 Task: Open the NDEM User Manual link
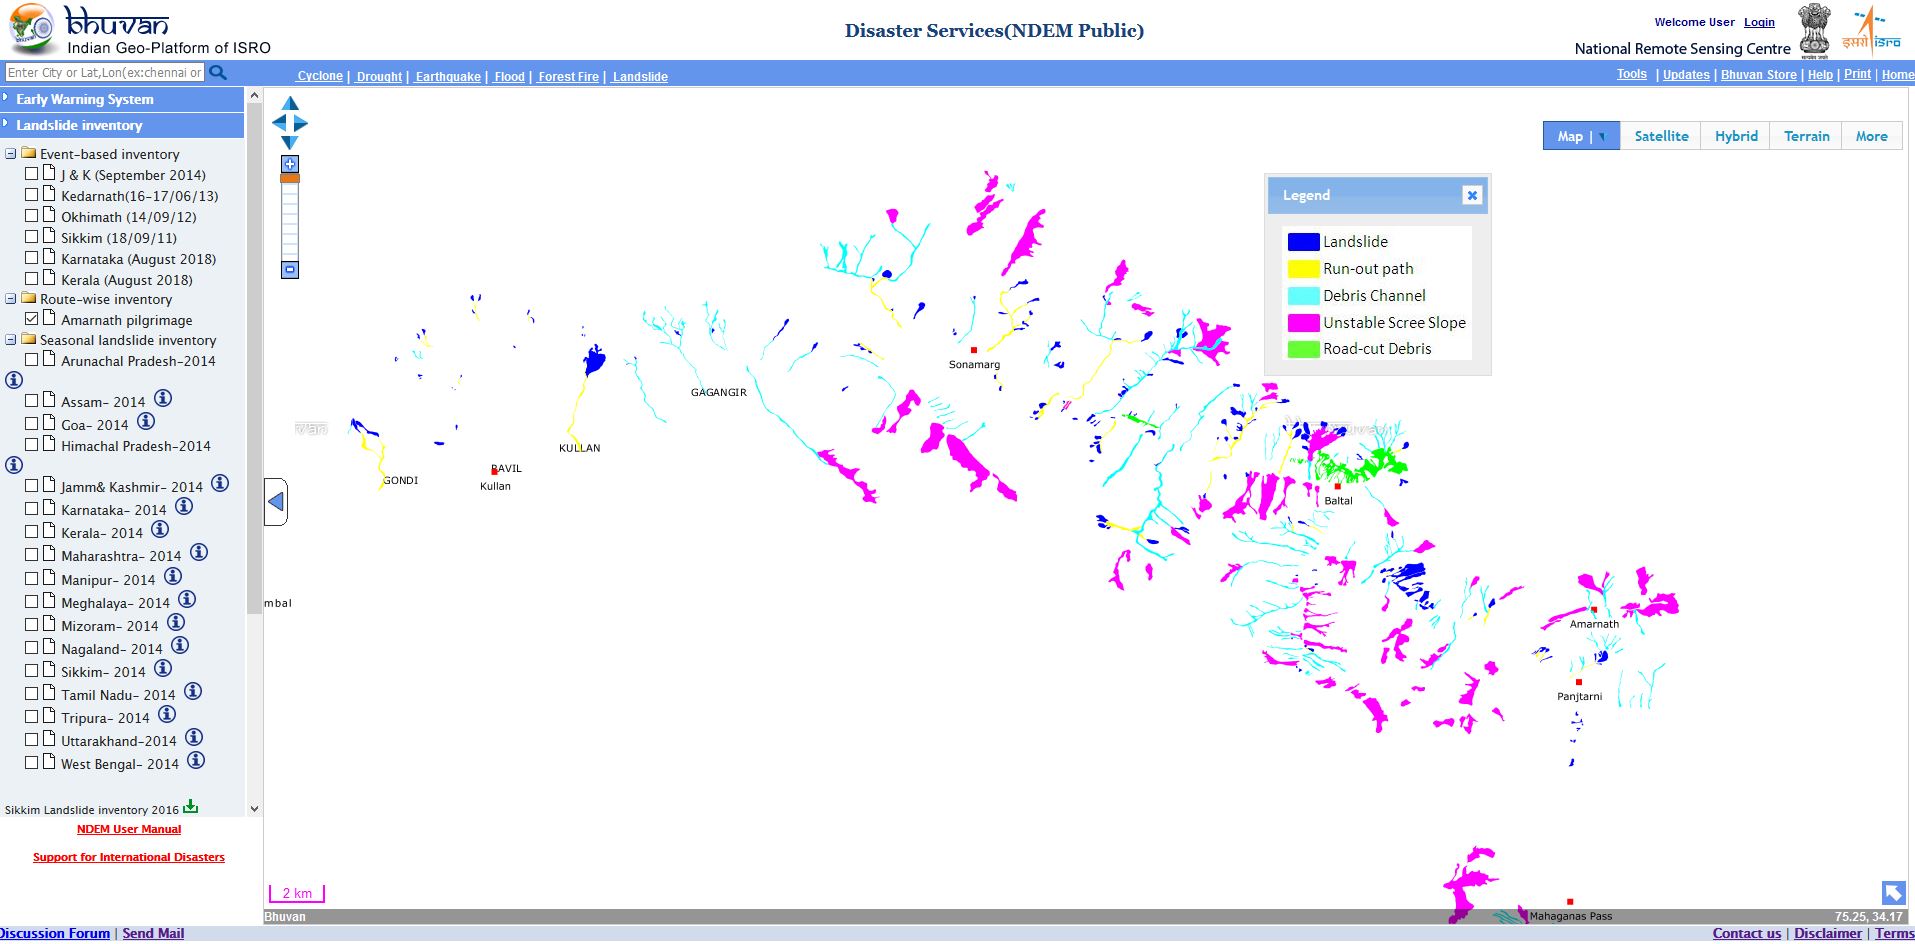(129, 829)
